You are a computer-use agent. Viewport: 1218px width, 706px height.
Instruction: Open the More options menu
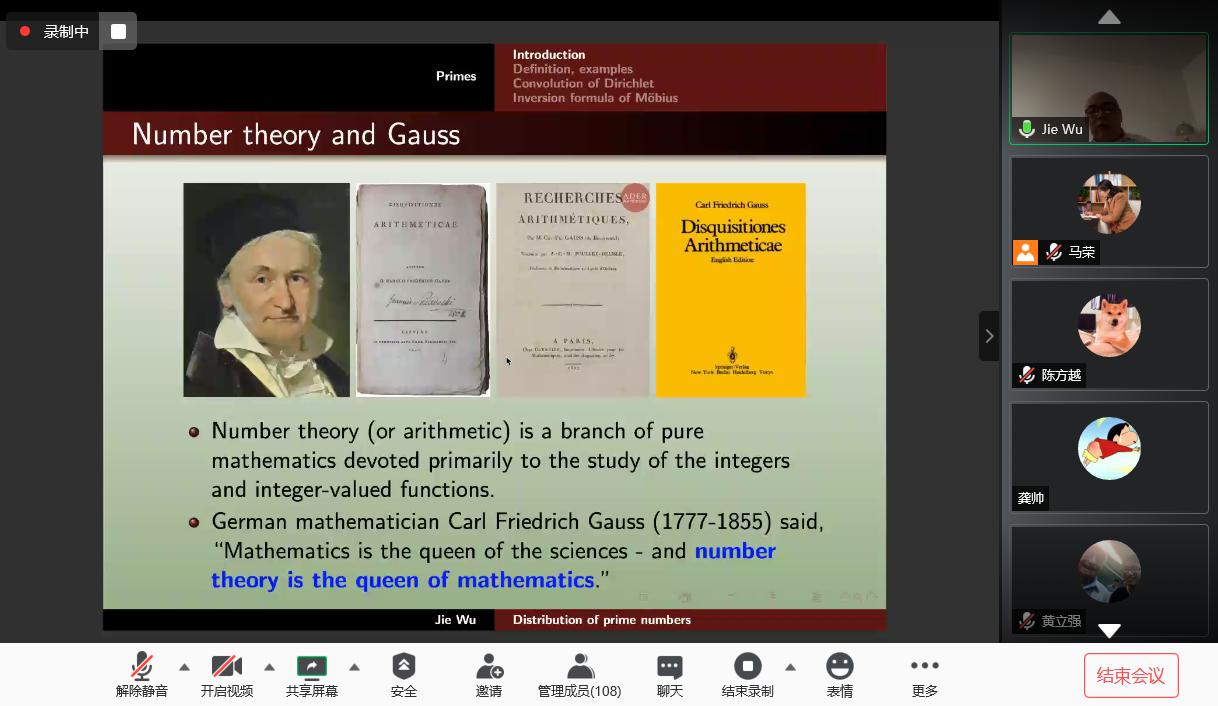924,667
